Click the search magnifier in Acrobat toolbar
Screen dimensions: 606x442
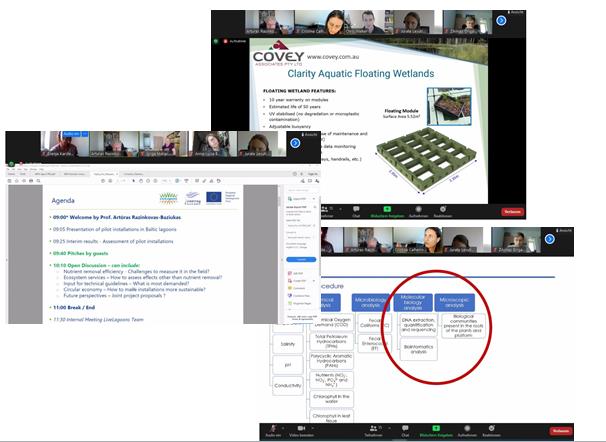38,181
